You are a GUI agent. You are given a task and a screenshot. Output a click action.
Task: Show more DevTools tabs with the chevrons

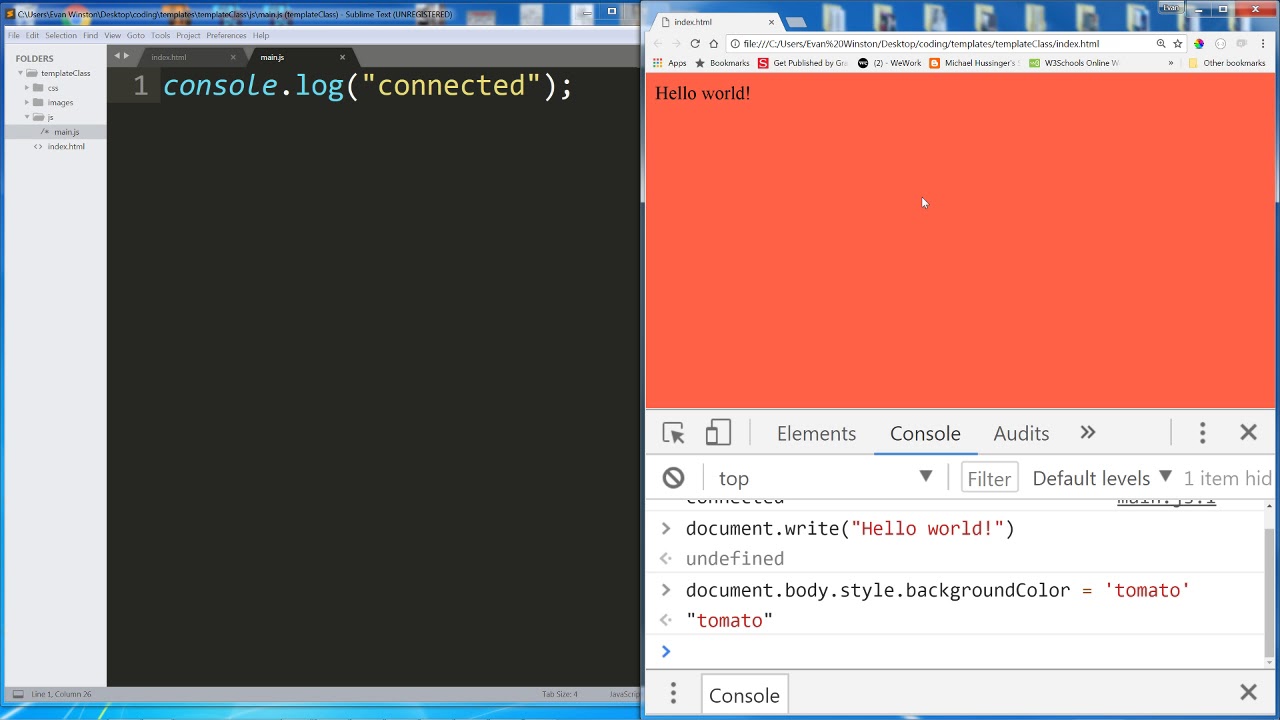1088,433
